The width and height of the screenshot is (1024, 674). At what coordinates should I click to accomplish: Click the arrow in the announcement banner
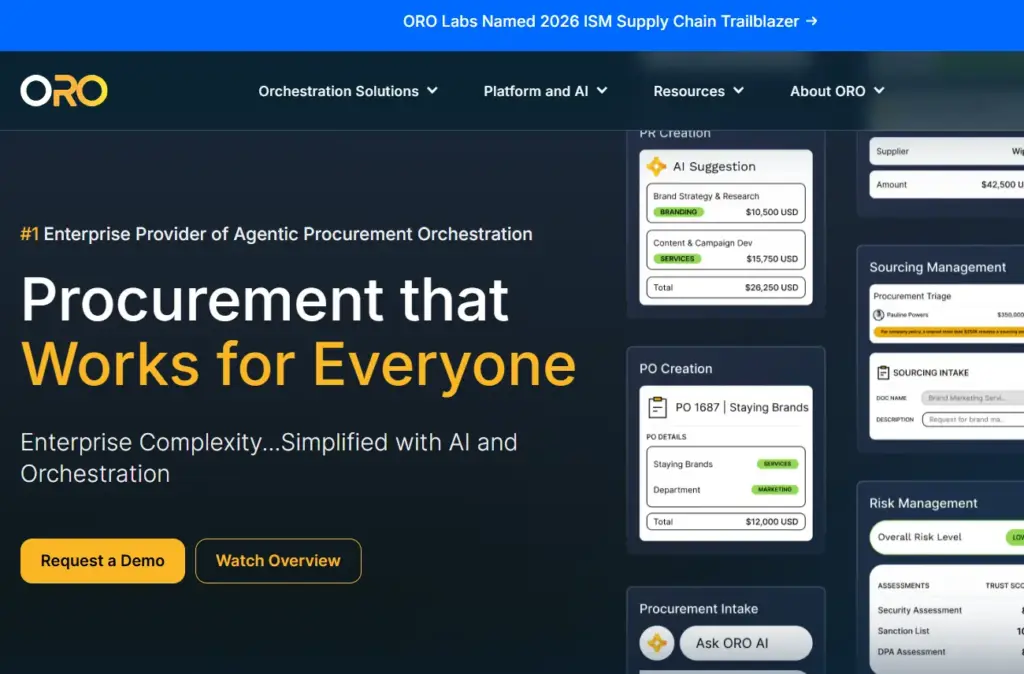pyautogui.click(x=812, y=22)
